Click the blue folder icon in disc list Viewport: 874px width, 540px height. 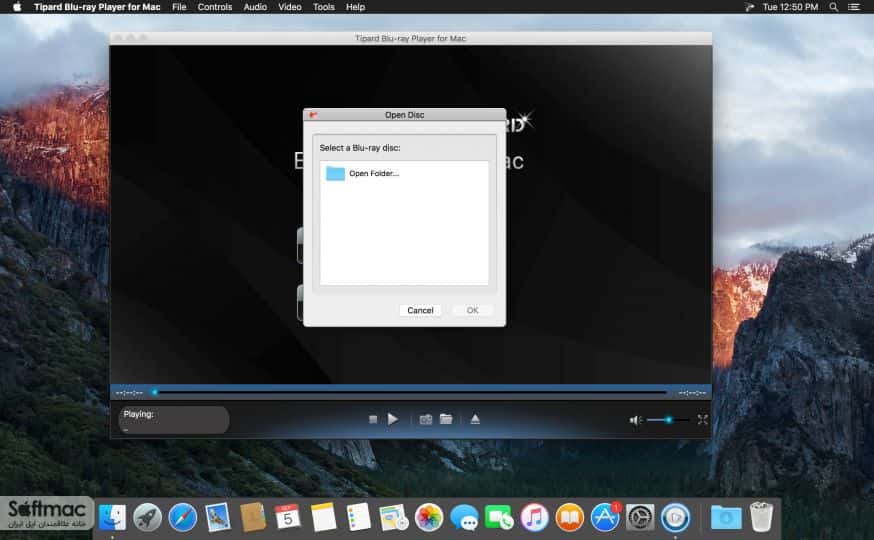(x=336, y=173)
